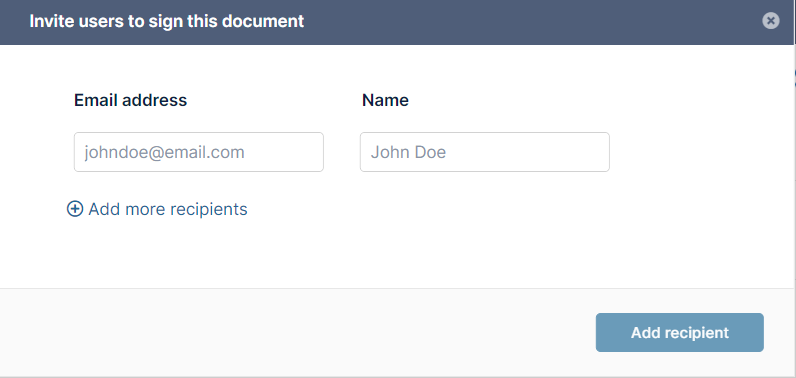
Task: Select the johndoe@email.com placeholder field
Action: pyautogui.click(x=198, y=152)
